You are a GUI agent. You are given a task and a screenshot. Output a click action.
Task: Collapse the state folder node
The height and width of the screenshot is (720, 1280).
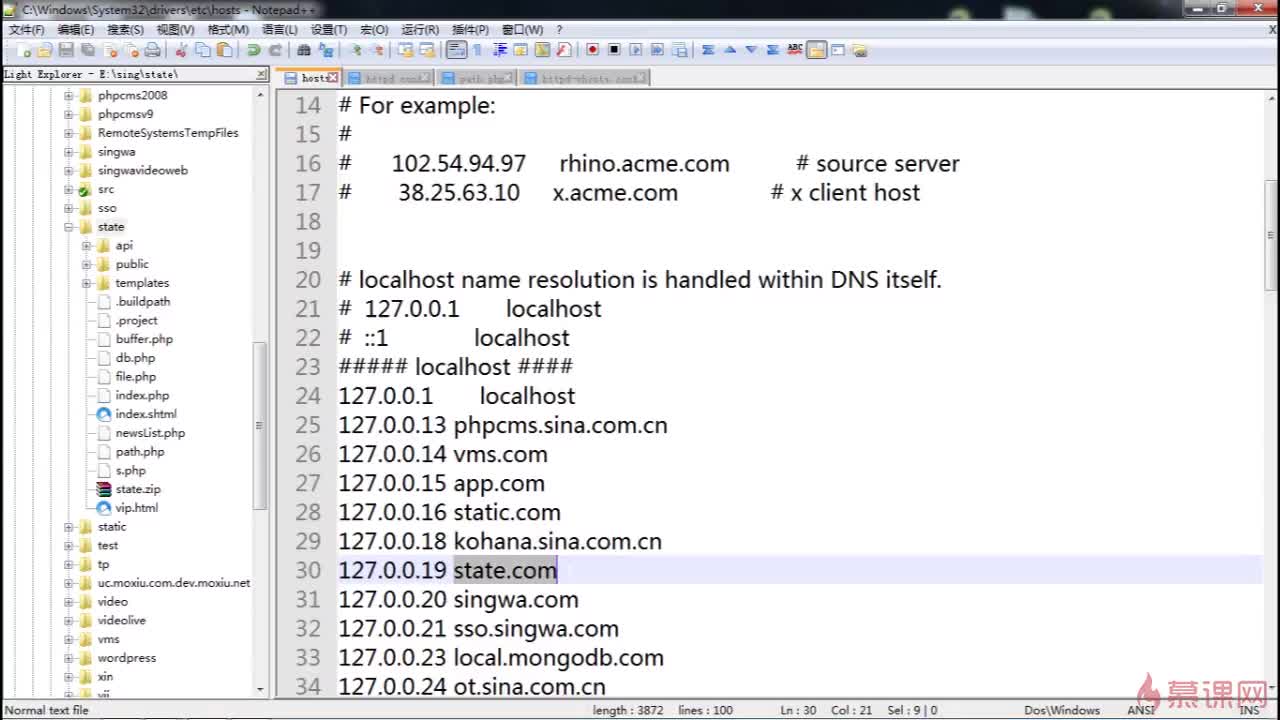(69, 227)
